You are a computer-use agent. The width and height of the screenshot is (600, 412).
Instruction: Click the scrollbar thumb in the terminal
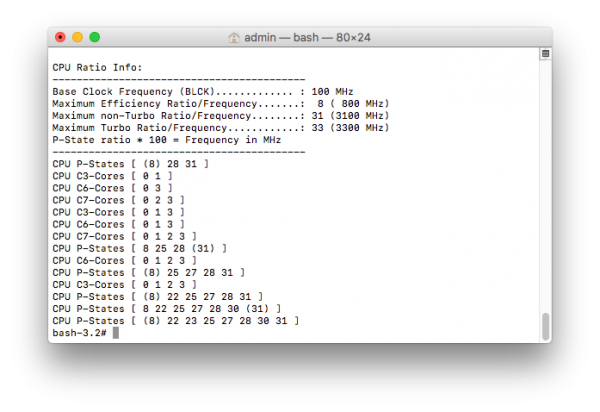tap(545, 325)
